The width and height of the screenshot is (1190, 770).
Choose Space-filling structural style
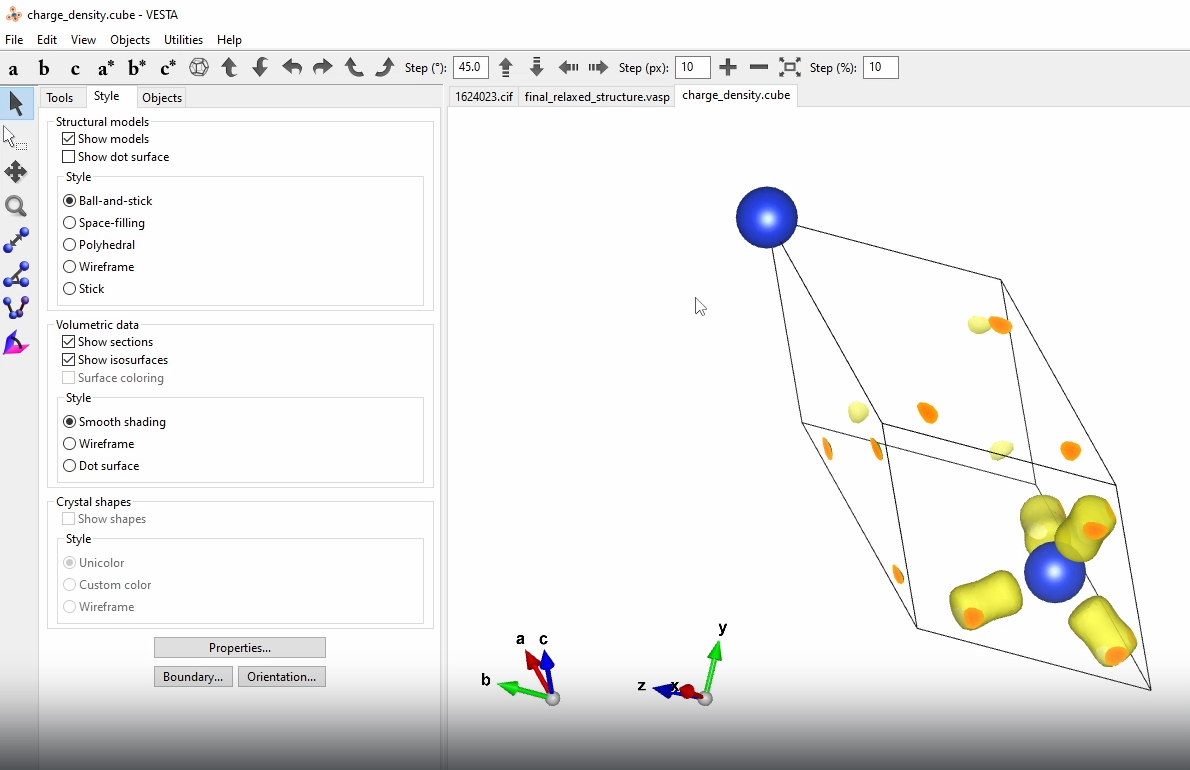pyautogui.click(x=70, y=223)
